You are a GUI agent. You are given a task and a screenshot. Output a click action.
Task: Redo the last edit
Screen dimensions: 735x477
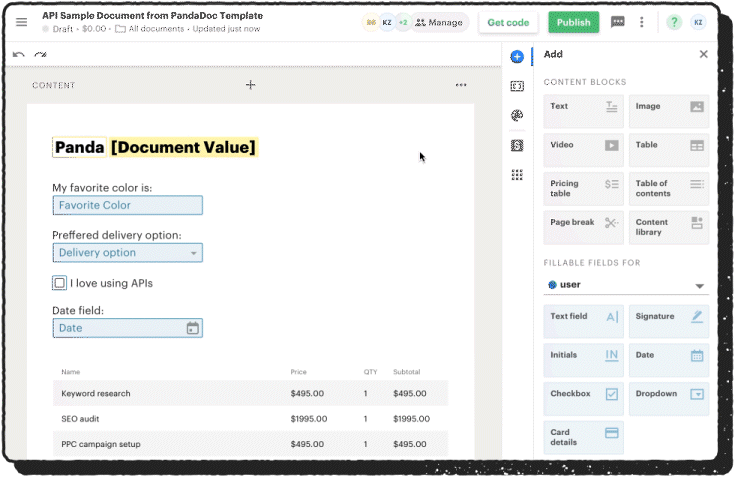click(x=40, y=54)
